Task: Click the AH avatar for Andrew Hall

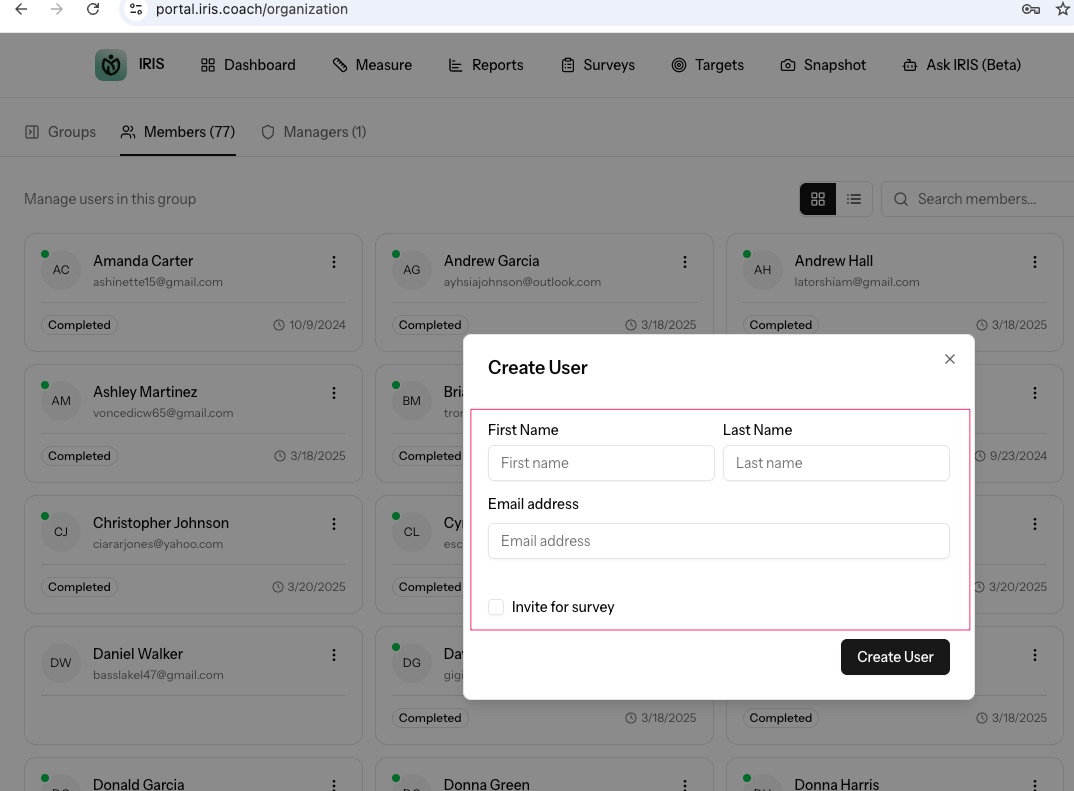Action: (762, 270)
